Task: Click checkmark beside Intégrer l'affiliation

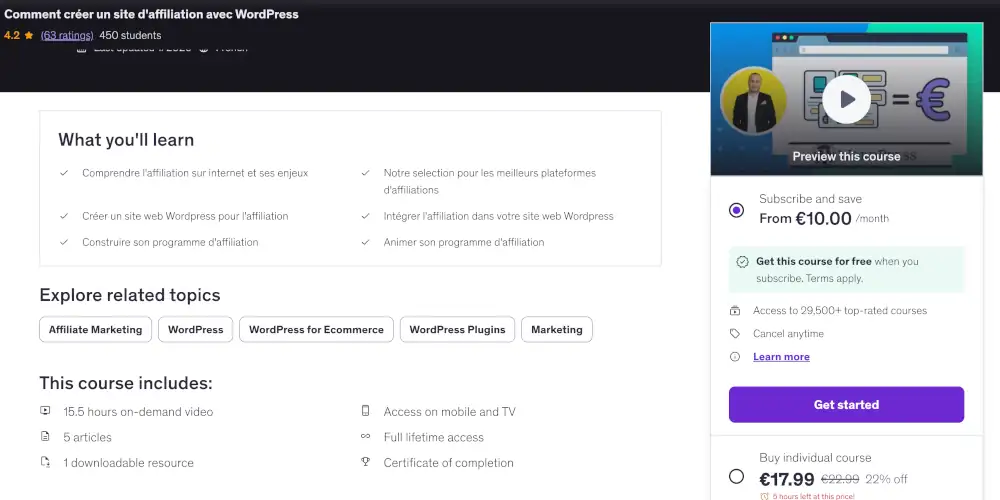Action: tap(365, 216)
